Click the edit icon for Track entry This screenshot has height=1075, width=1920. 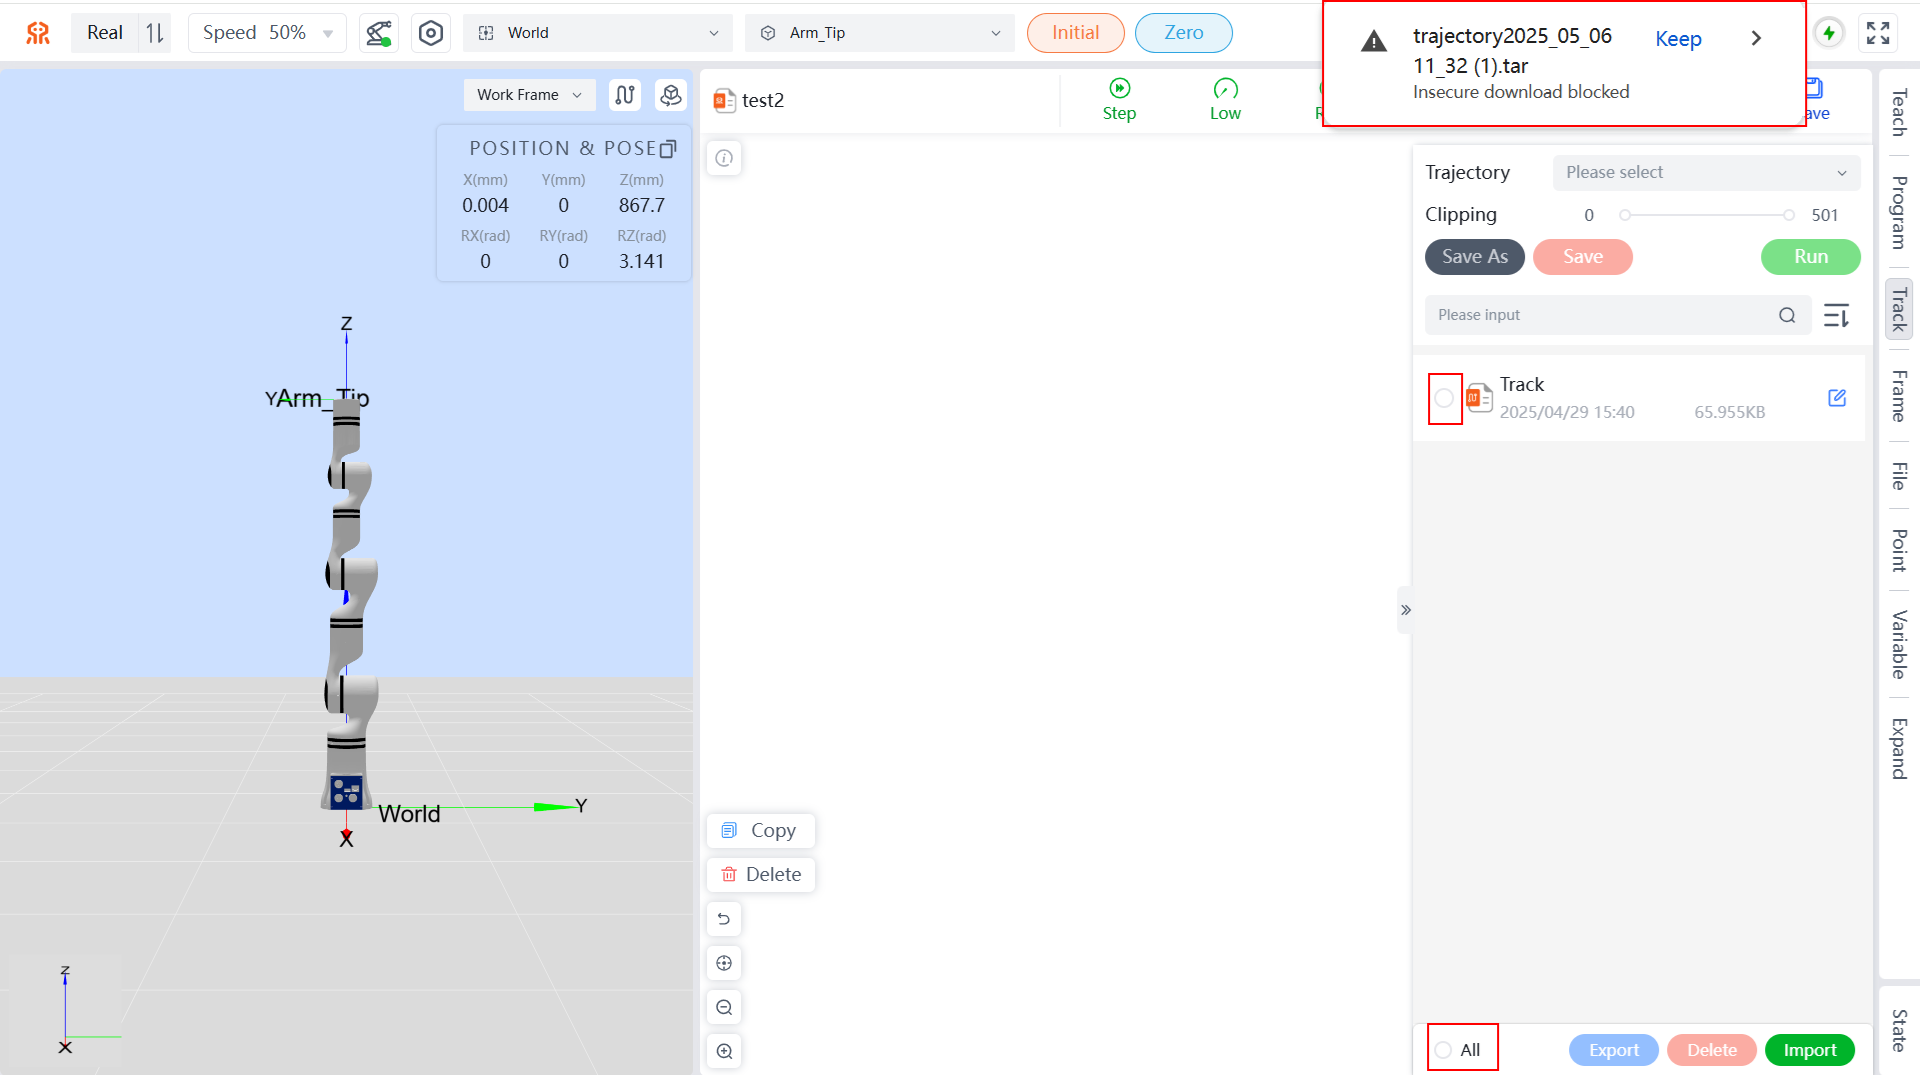click(x=1836, y=398)
